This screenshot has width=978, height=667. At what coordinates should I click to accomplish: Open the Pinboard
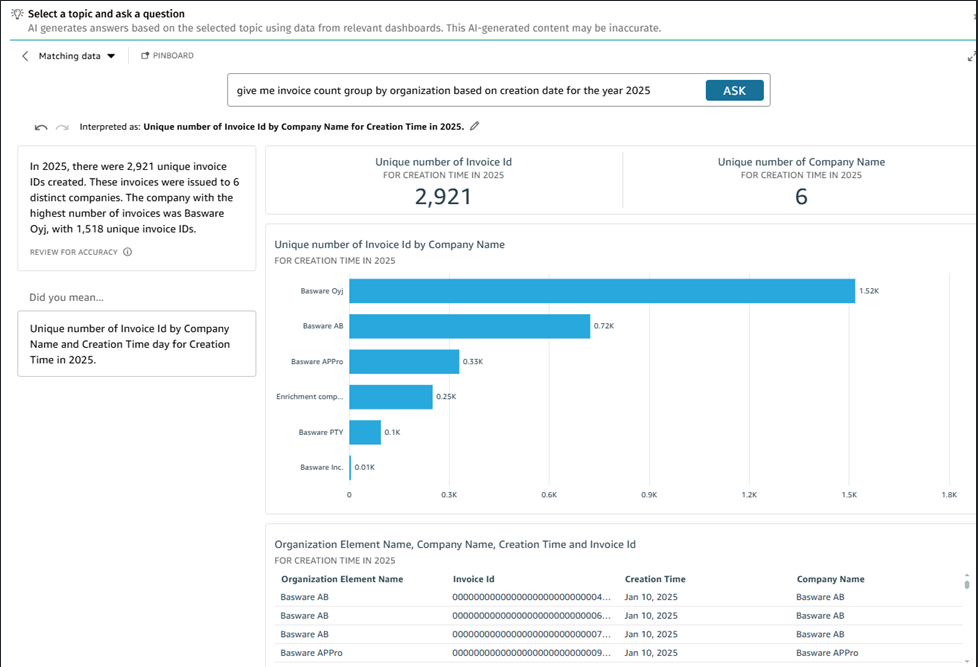tap(167, 56)
